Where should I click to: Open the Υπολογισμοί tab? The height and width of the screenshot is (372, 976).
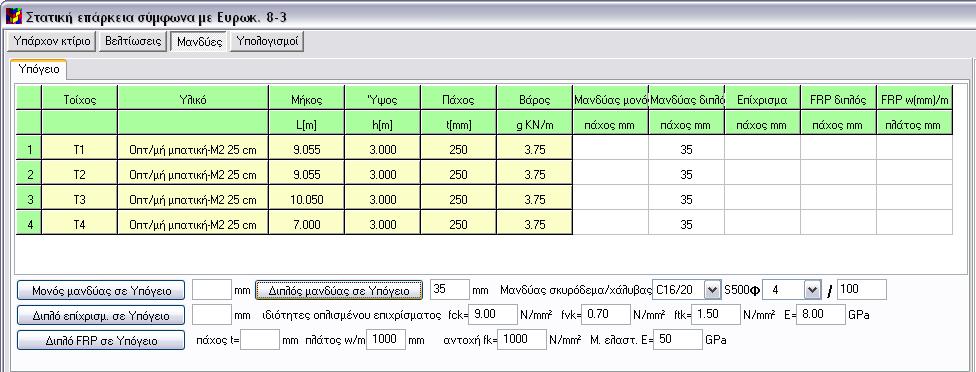coord(266,42)
